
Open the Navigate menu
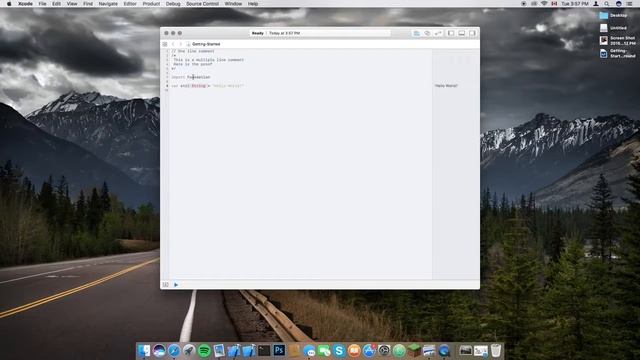[x=108, y=4]
